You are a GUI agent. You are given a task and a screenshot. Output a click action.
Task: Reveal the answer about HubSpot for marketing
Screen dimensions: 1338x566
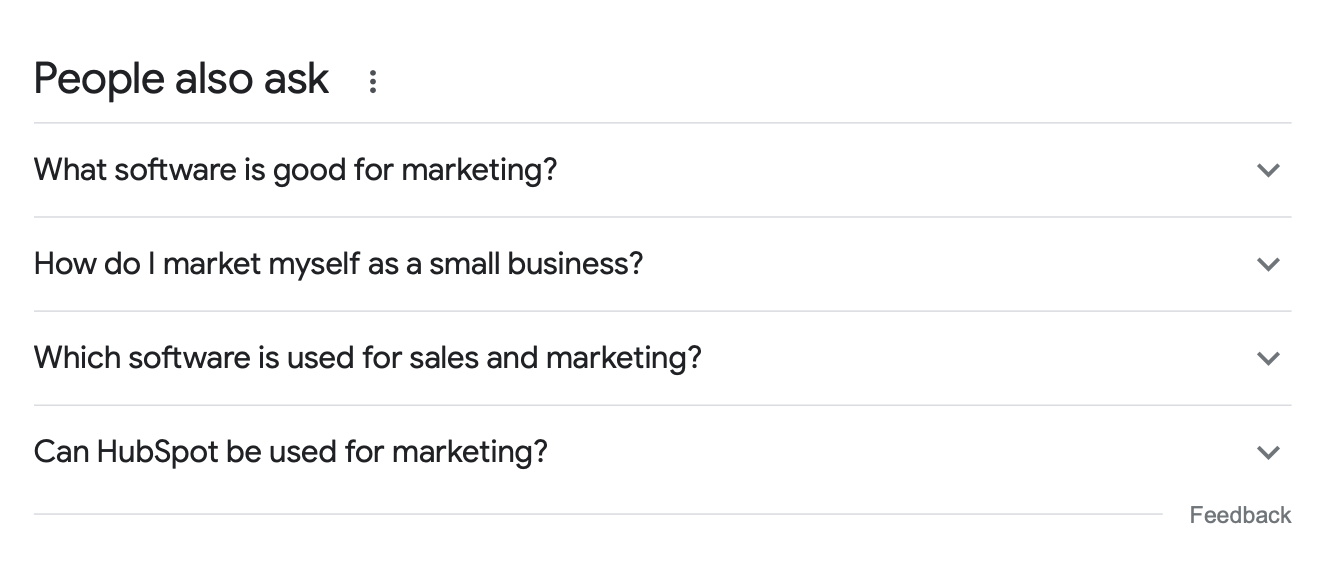coord(660,452)
